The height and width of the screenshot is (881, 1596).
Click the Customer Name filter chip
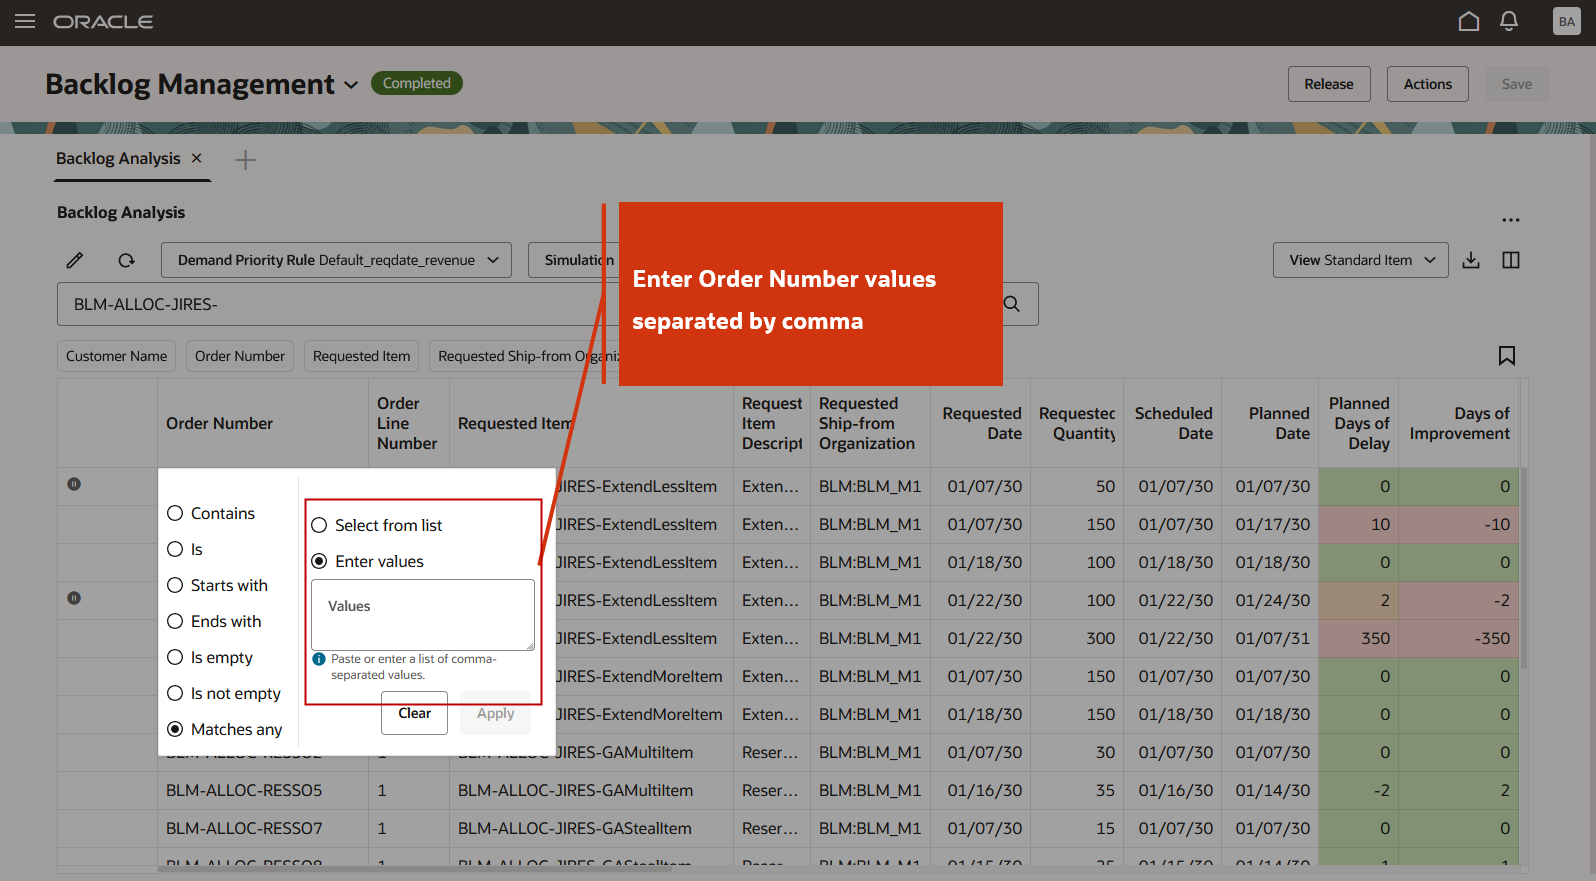coord(117,356)
